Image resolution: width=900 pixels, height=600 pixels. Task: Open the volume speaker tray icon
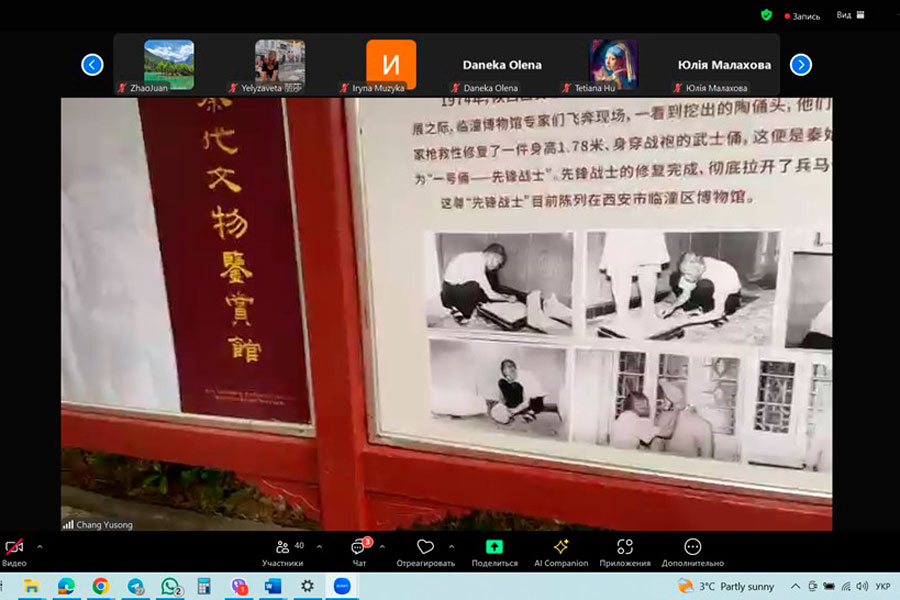(x=862, y=586)
